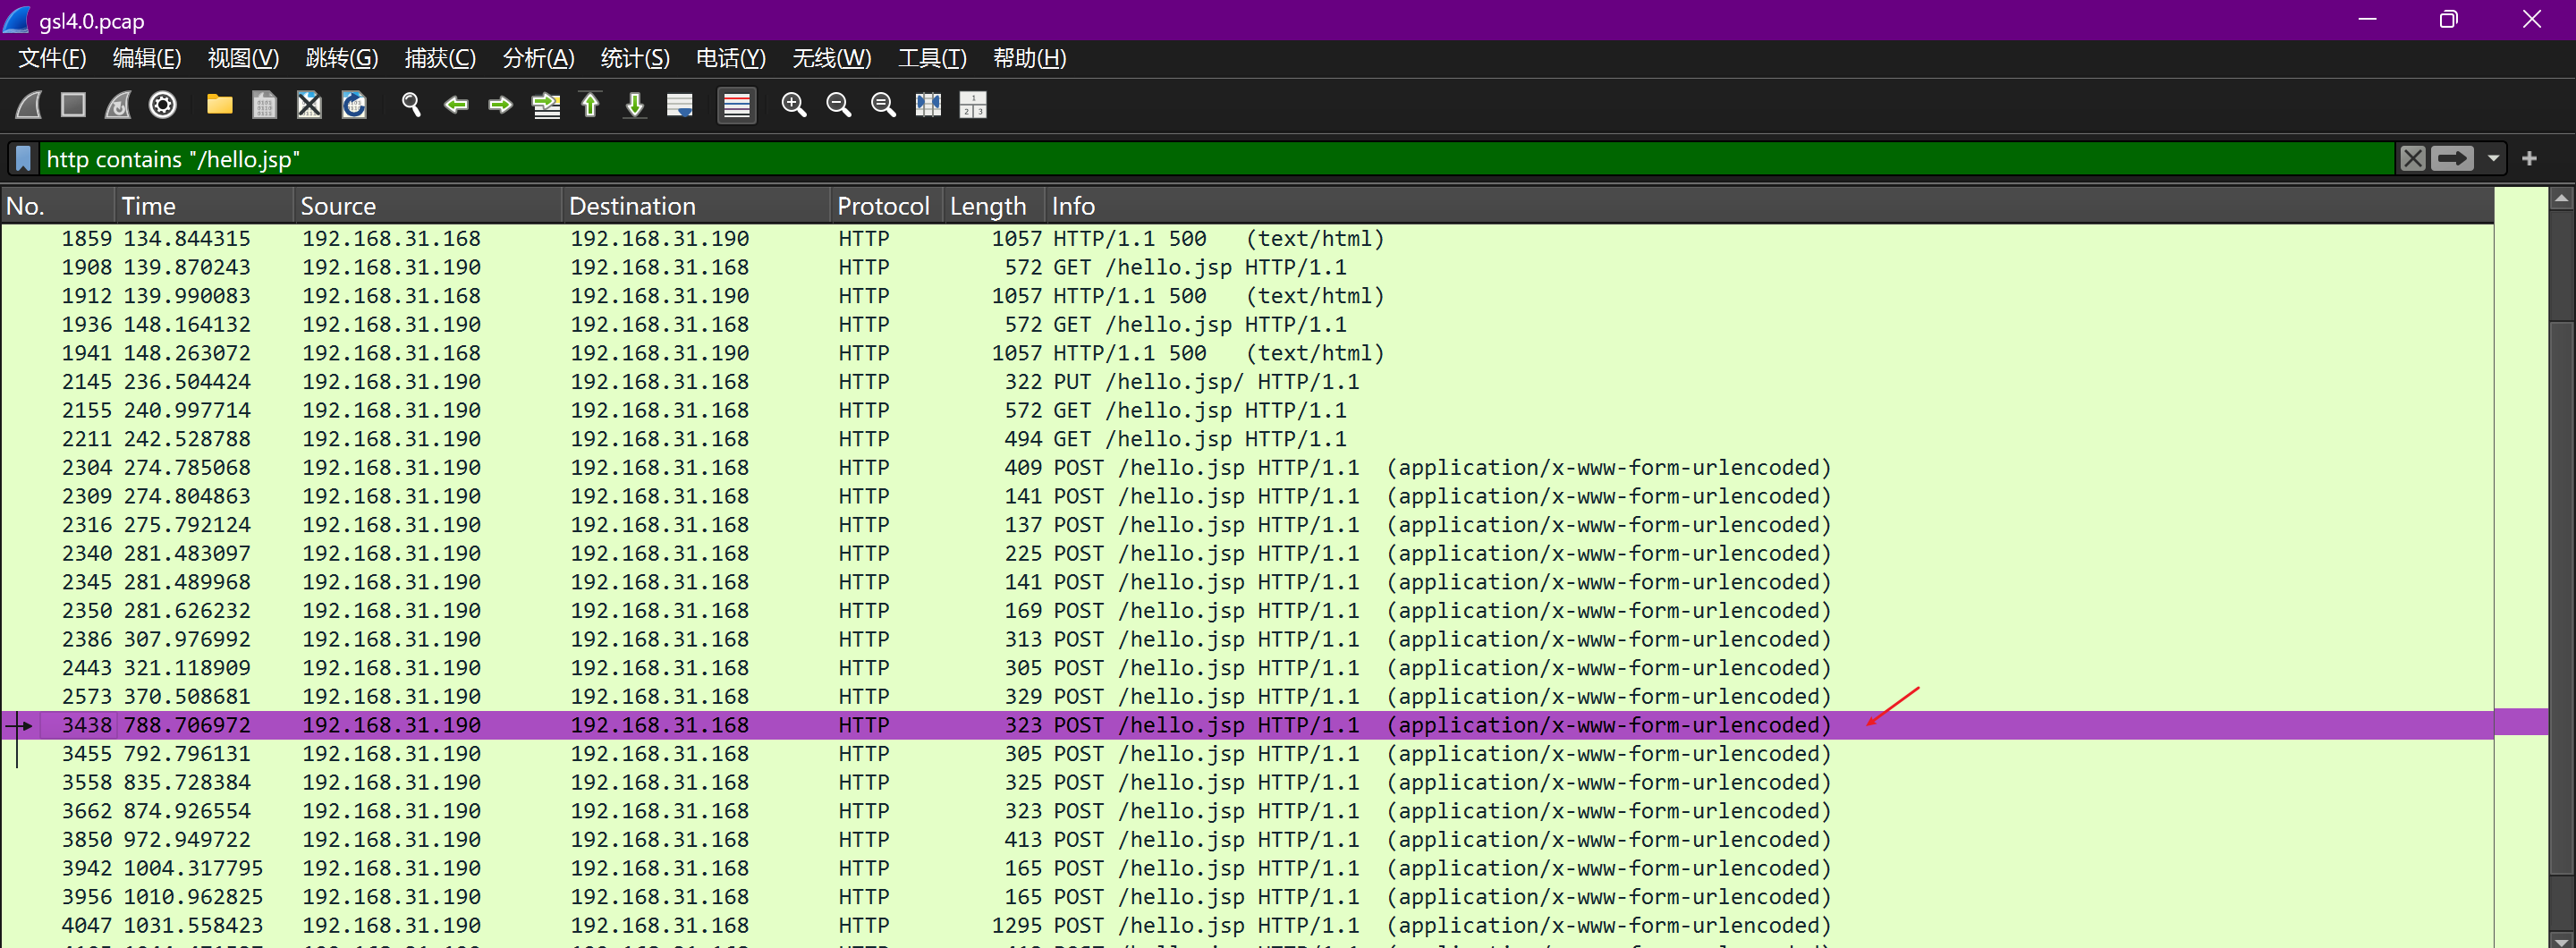Go to the first packet
This screenshot has height=948, width=2576.
coord(590,105)
